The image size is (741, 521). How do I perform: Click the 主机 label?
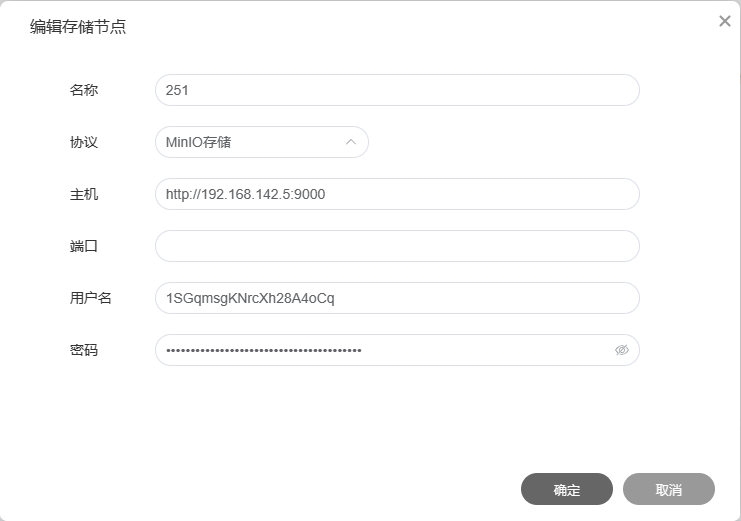(x=84, y=194)
